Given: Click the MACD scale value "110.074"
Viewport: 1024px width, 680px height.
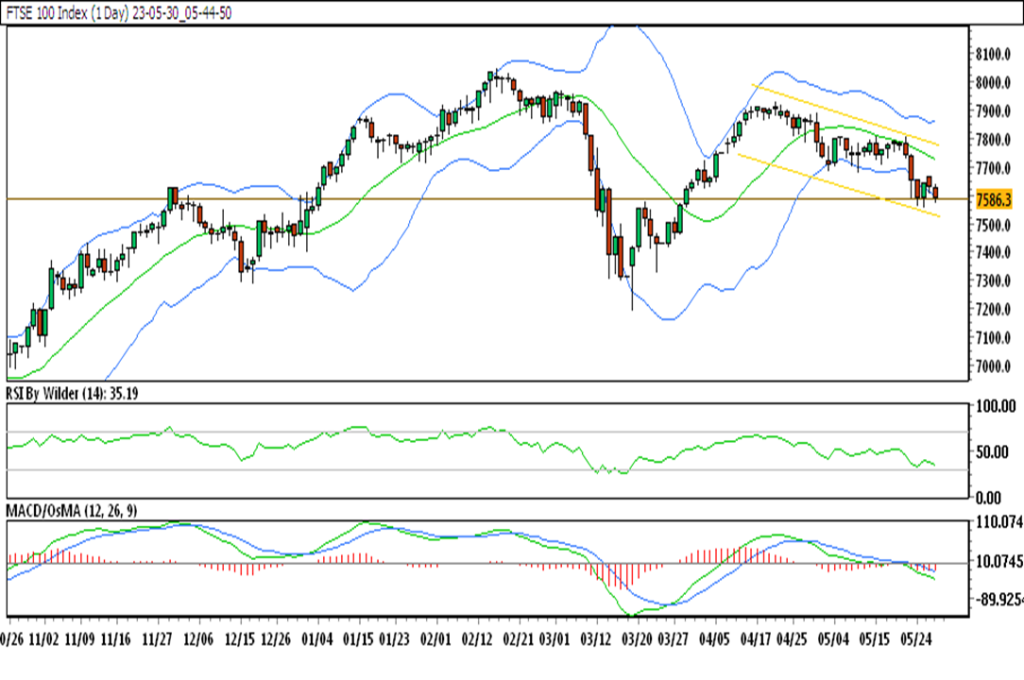Looking at the screenshot, I should tap(999, 522).
